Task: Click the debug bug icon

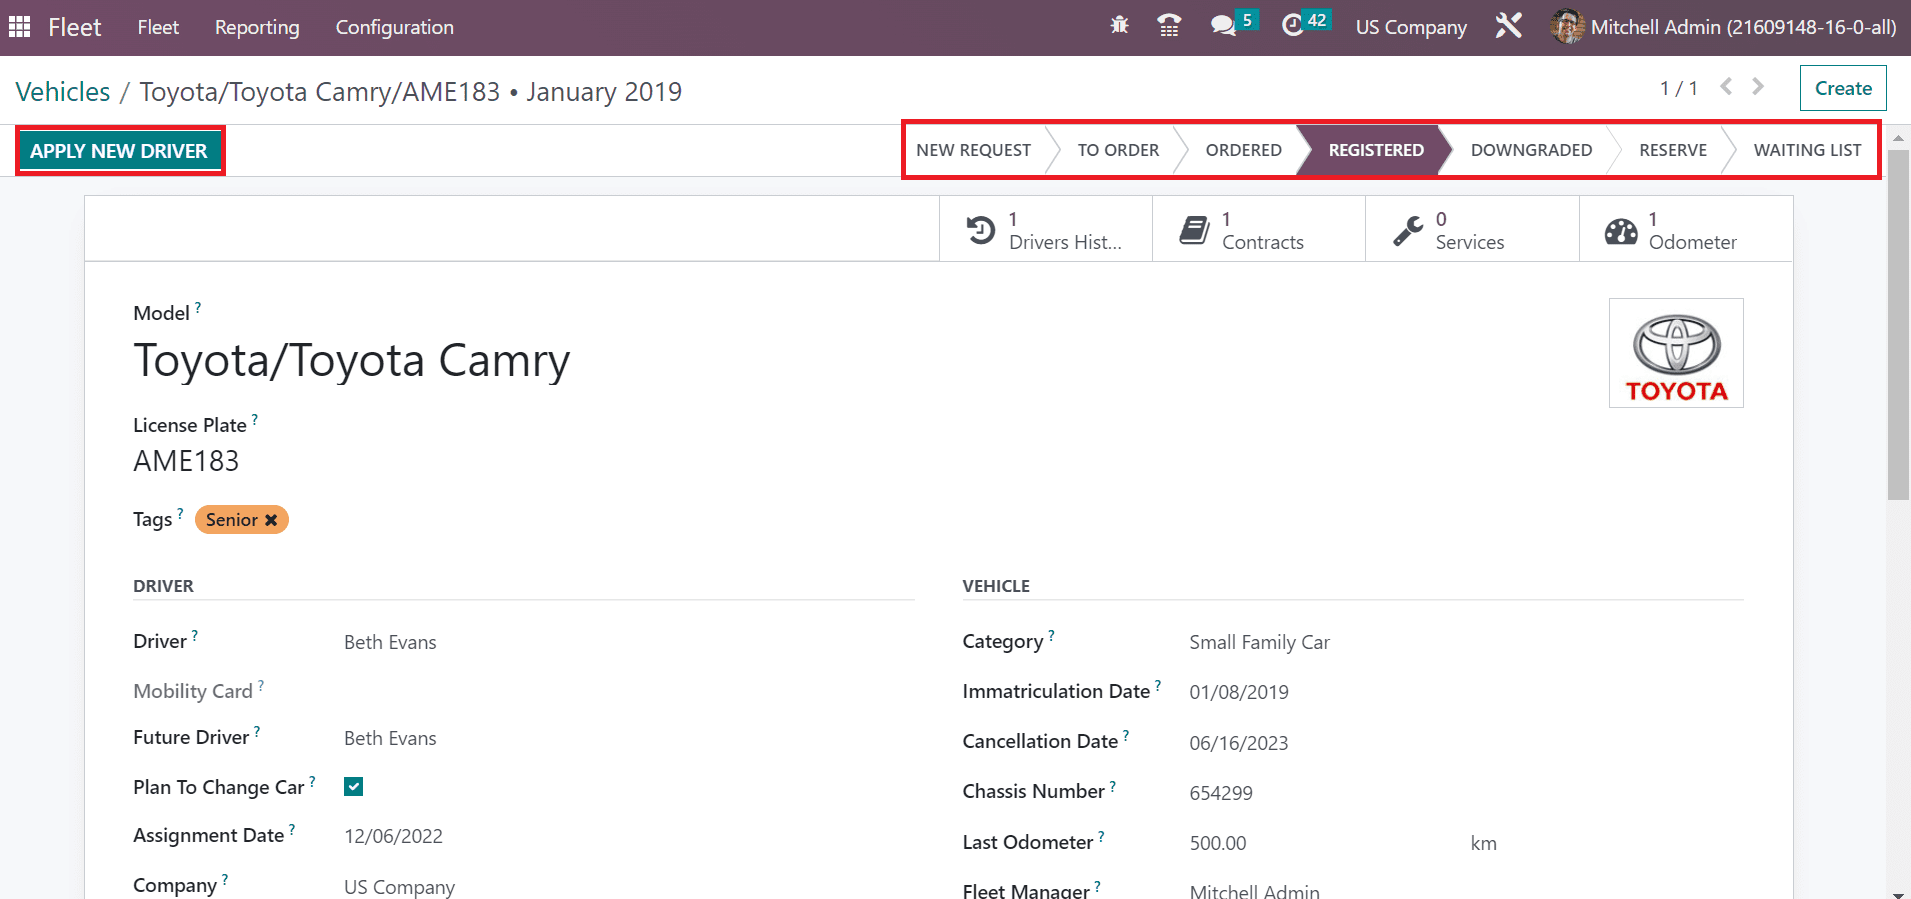Action: click(1119, 25)
